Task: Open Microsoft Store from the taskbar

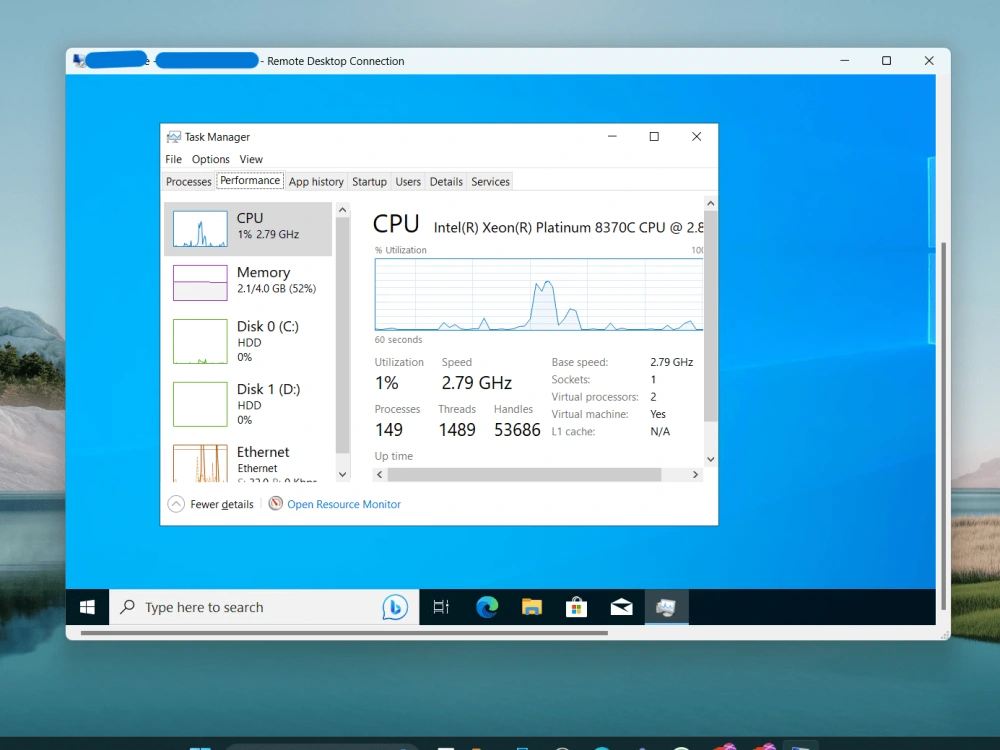Action: [x=576, y=607]
